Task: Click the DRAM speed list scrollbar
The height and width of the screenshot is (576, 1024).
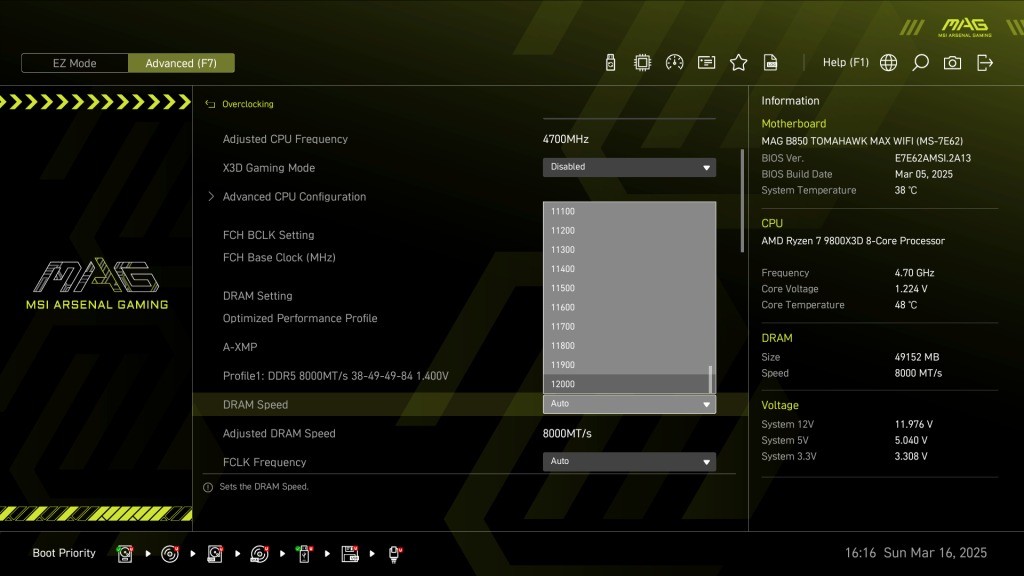Action: pos(711,378)
